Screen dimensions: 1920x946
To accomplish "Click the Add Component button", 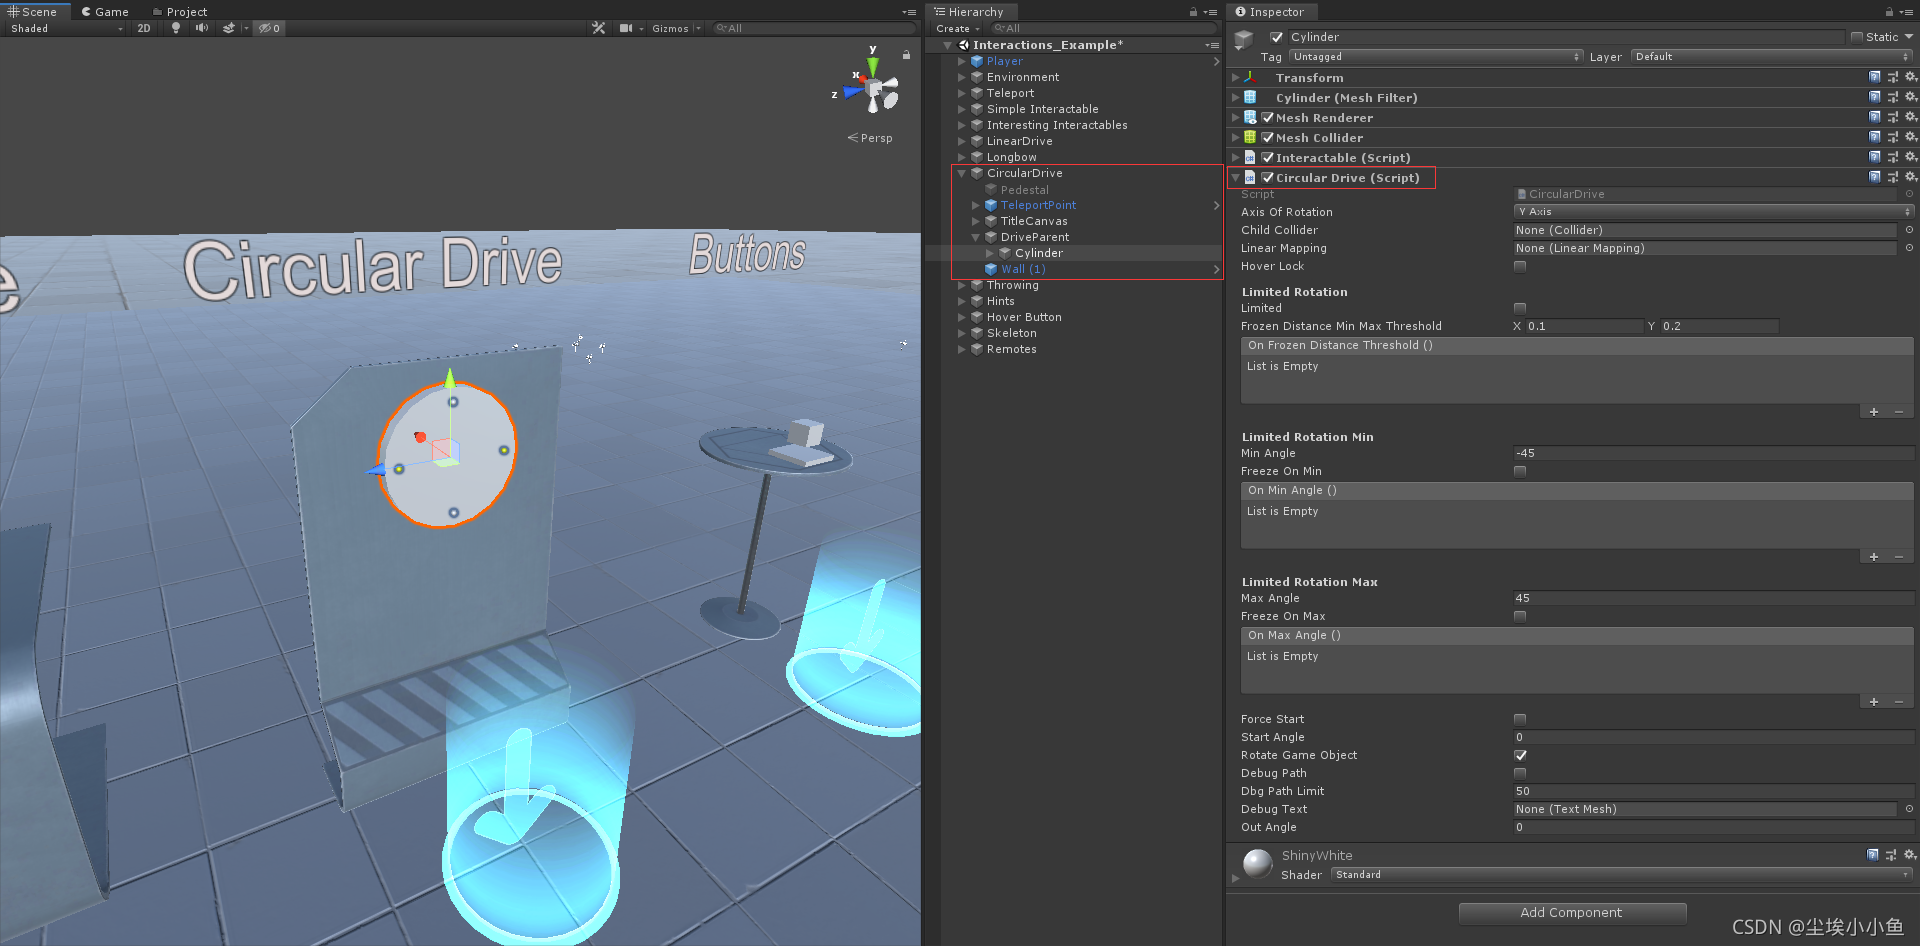I will coord(1572,913).
